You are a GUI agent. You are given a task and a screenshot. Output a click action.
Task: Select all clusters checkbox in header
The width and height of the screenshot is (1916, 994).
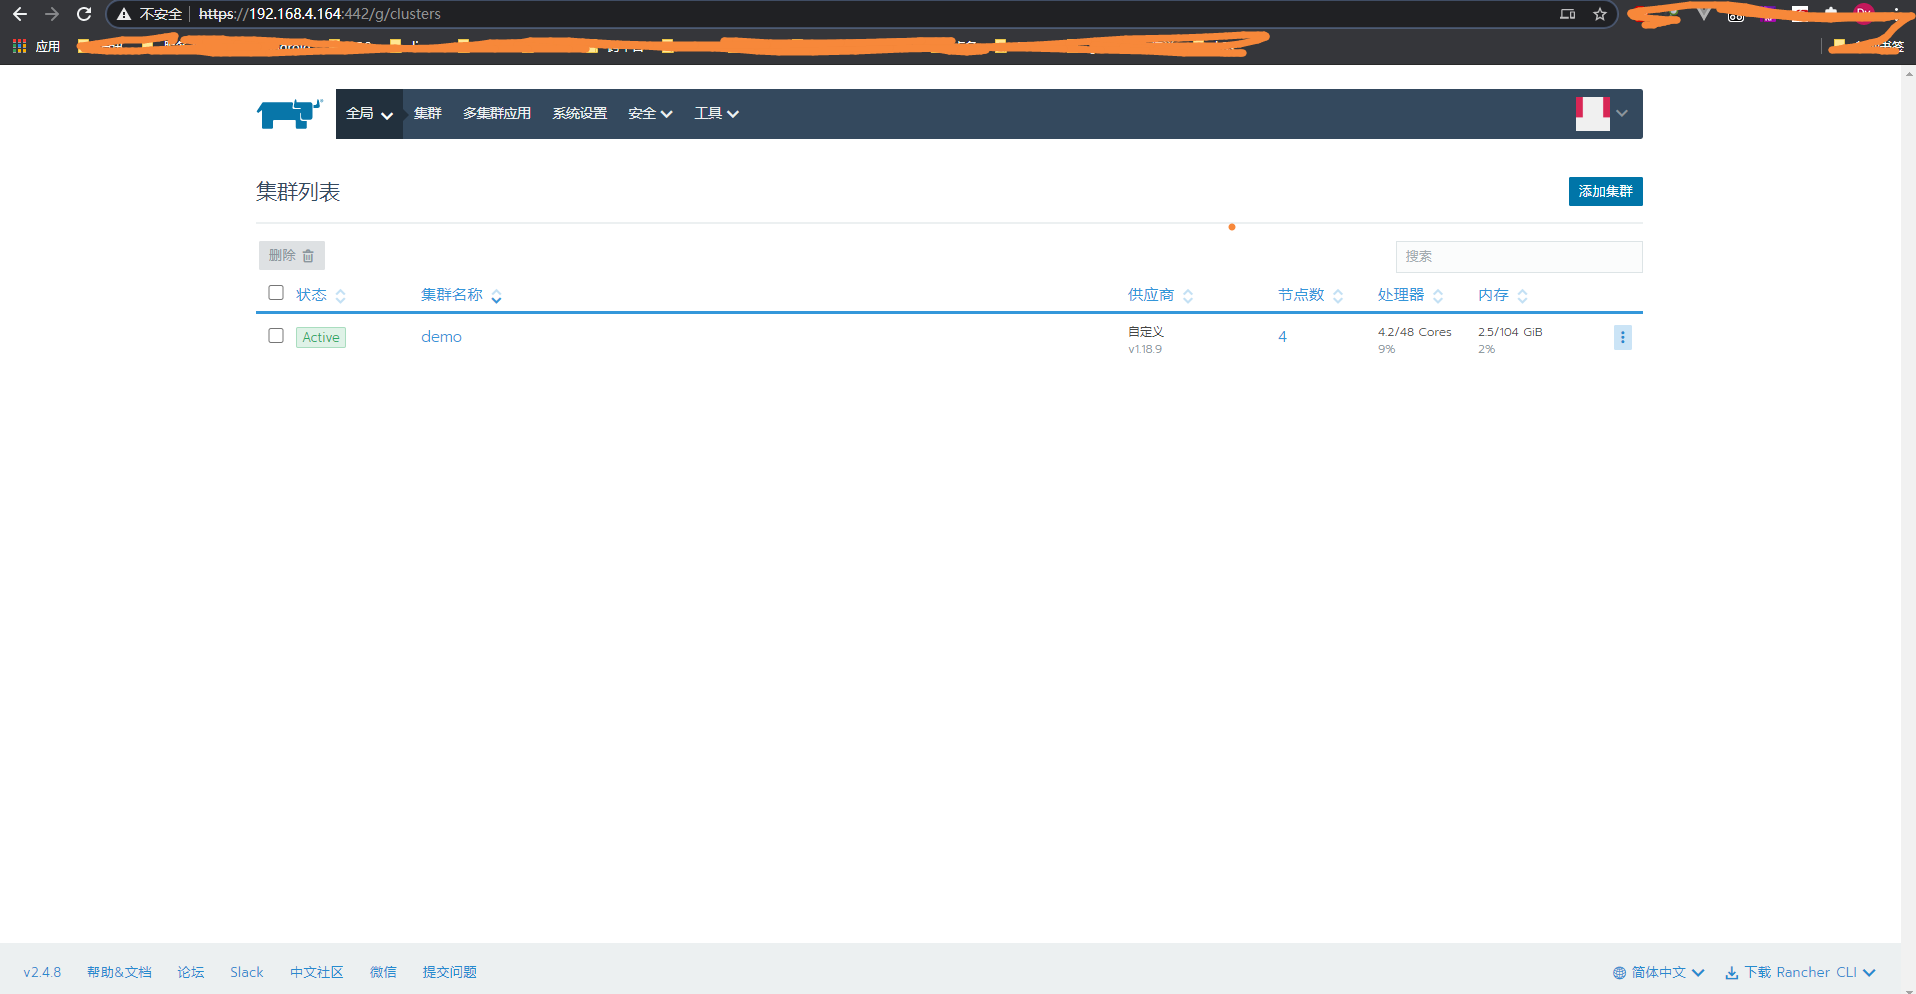point(276,293)
